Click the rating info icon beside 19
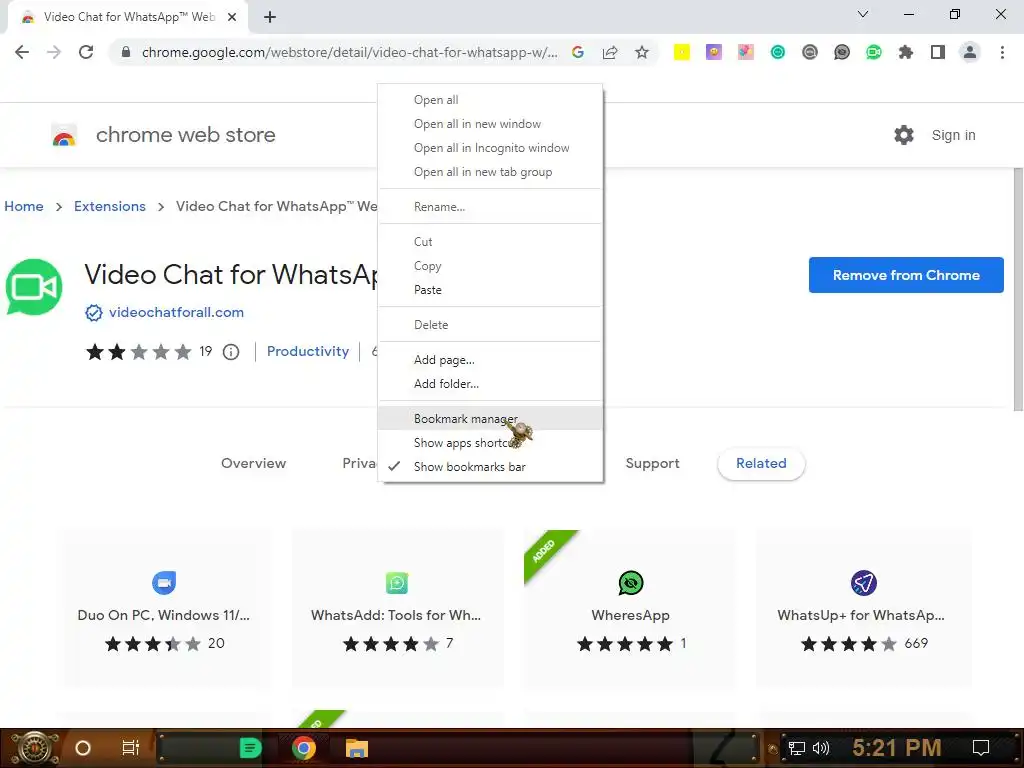1024x768 pixels. [x=231, y=352]
